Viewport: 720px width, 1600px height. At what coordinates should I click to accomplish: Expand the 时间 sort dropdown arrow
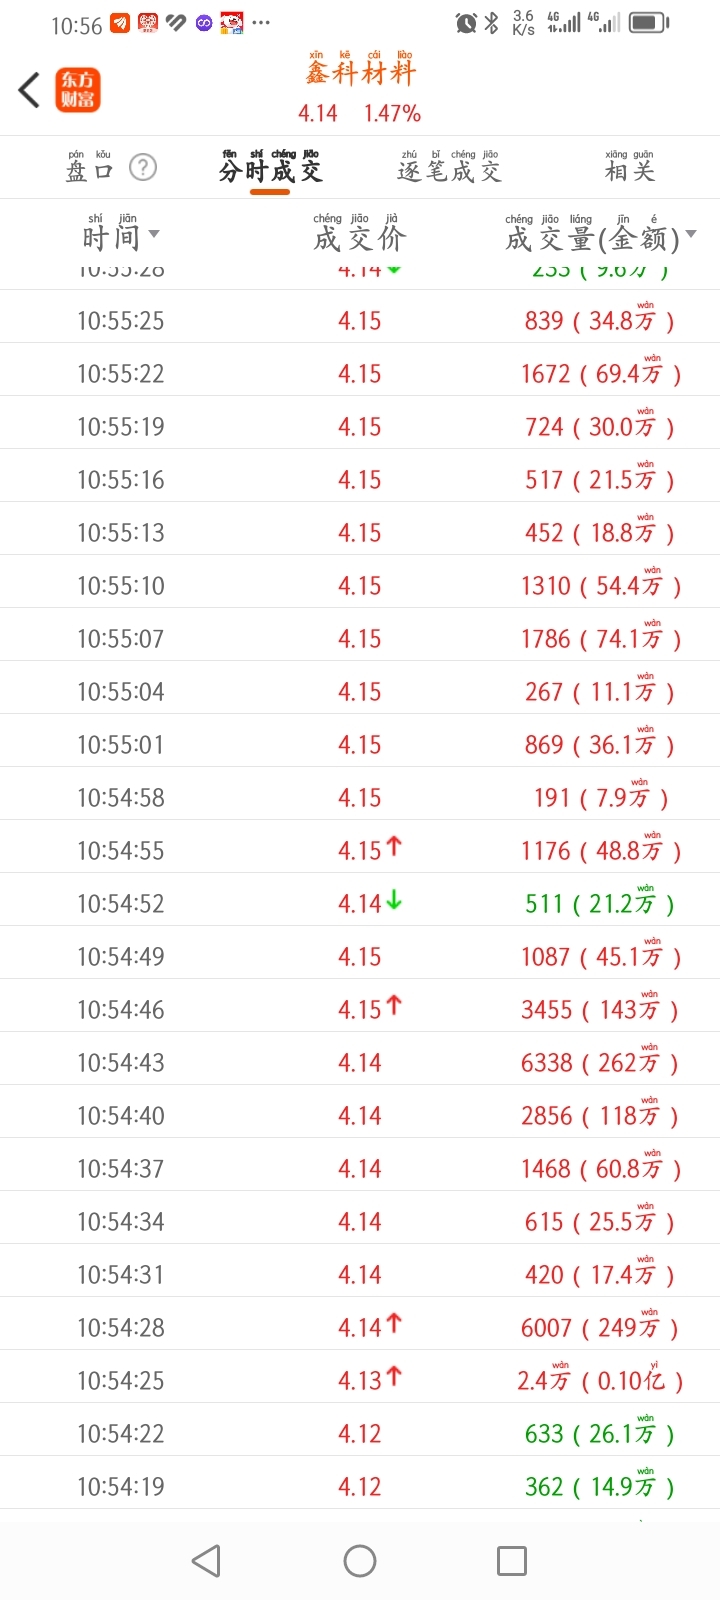click(x=154, y=235)
